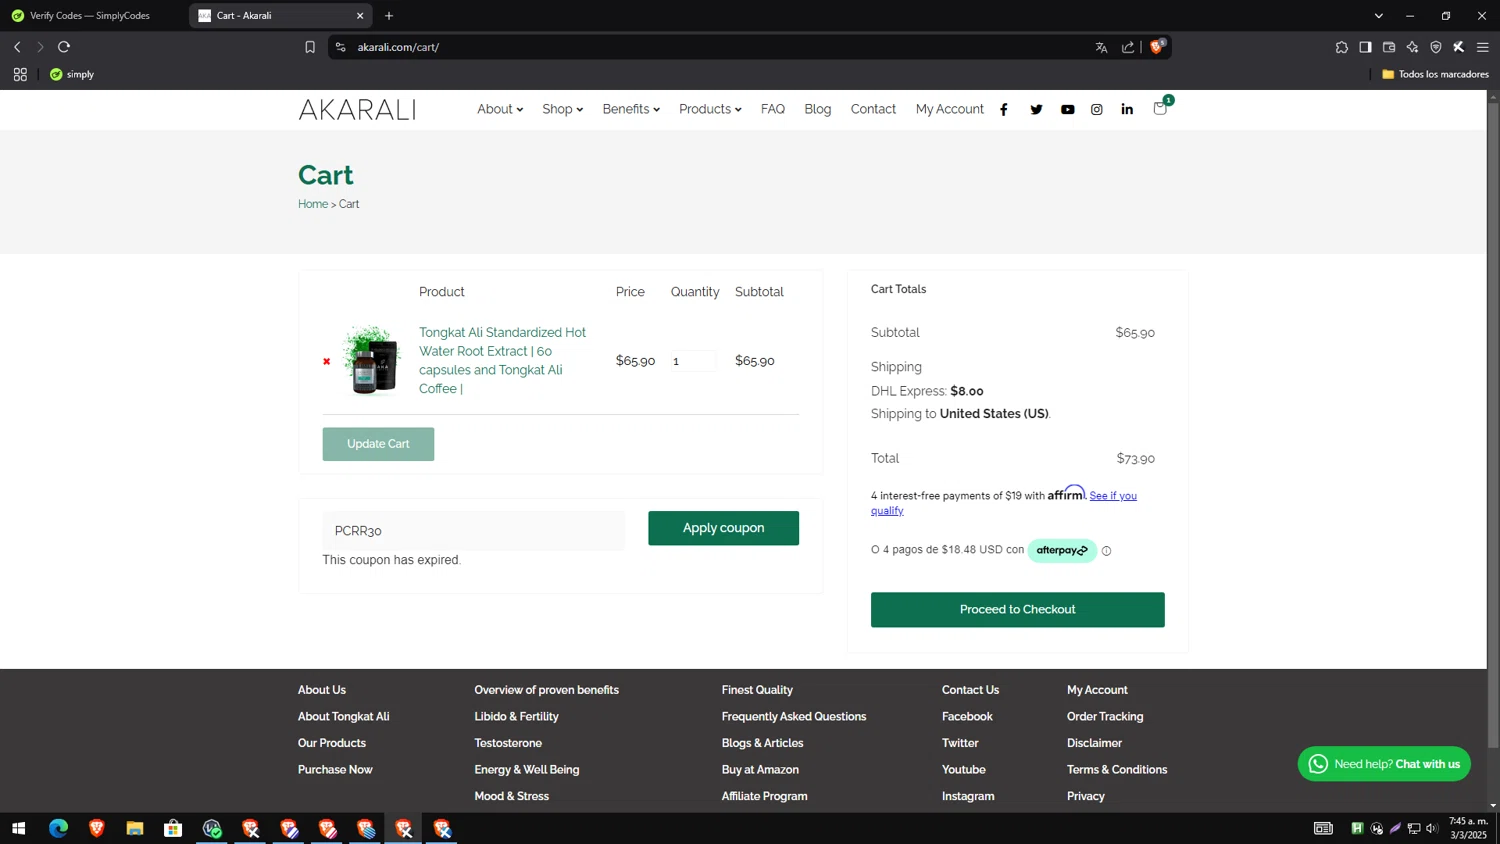
Task: Click the quantity input field
Action: pos(693,361)
